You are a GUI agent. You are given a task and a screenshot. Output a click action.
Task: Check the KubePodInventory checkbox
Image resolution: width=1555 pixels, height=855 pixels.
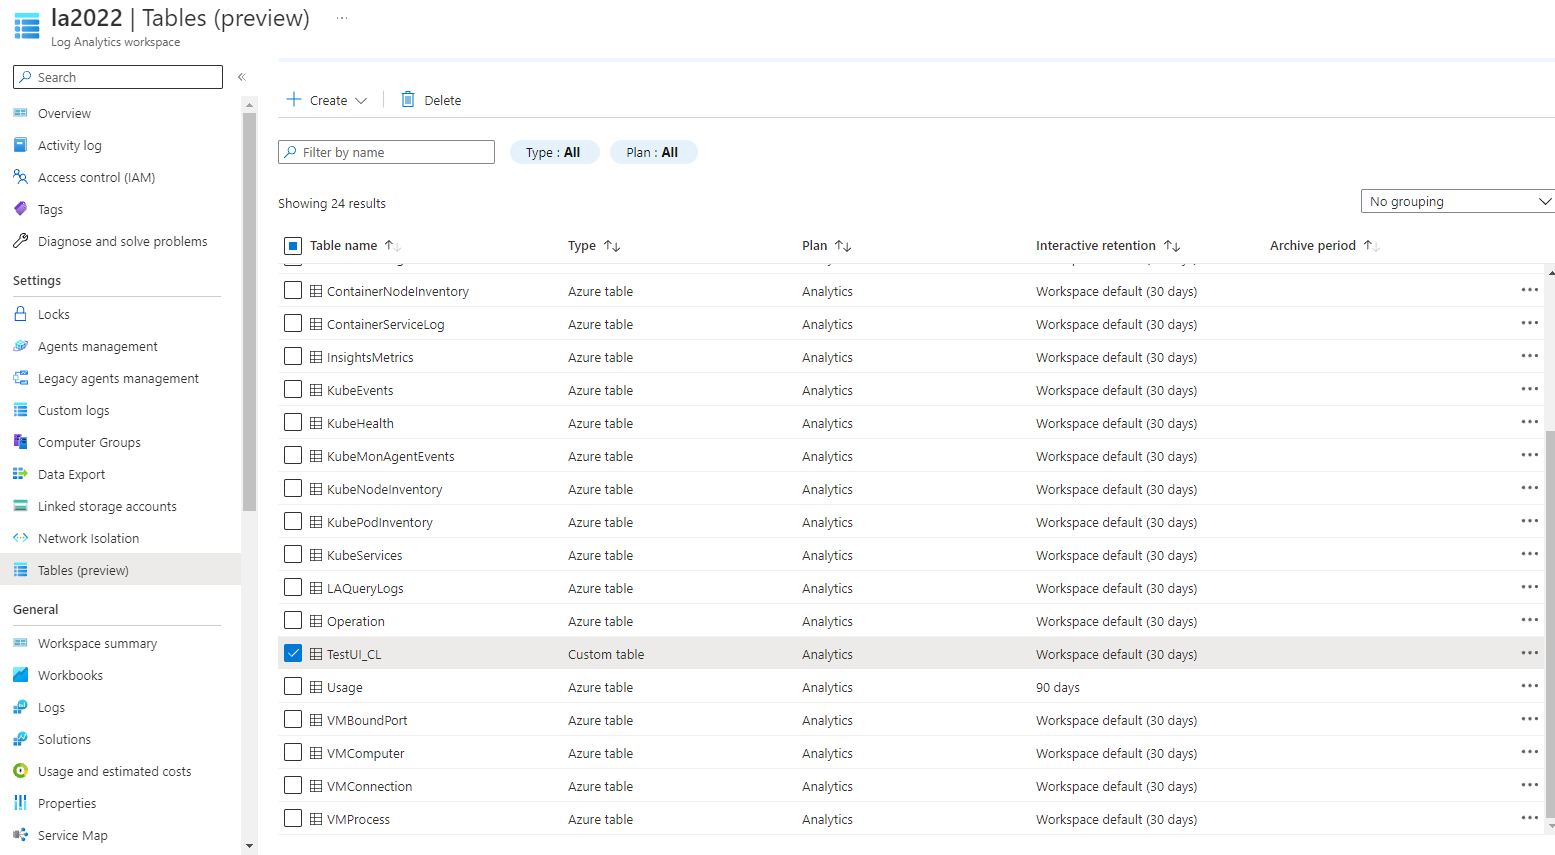[293, 521]
